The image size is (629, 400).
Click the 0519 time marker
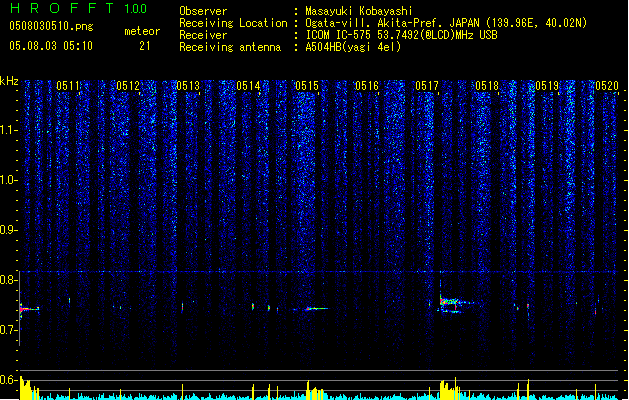547,86
